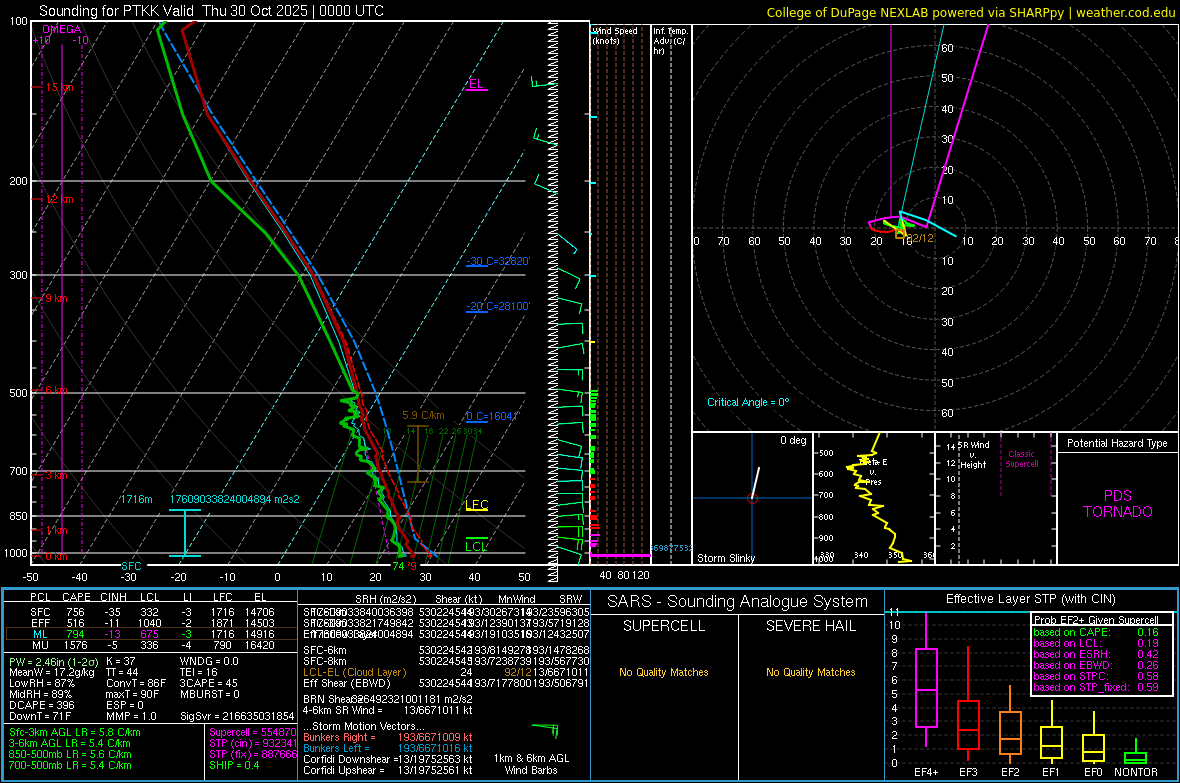
Task: Click the EF3 red box plot
Action: [968, 723]
